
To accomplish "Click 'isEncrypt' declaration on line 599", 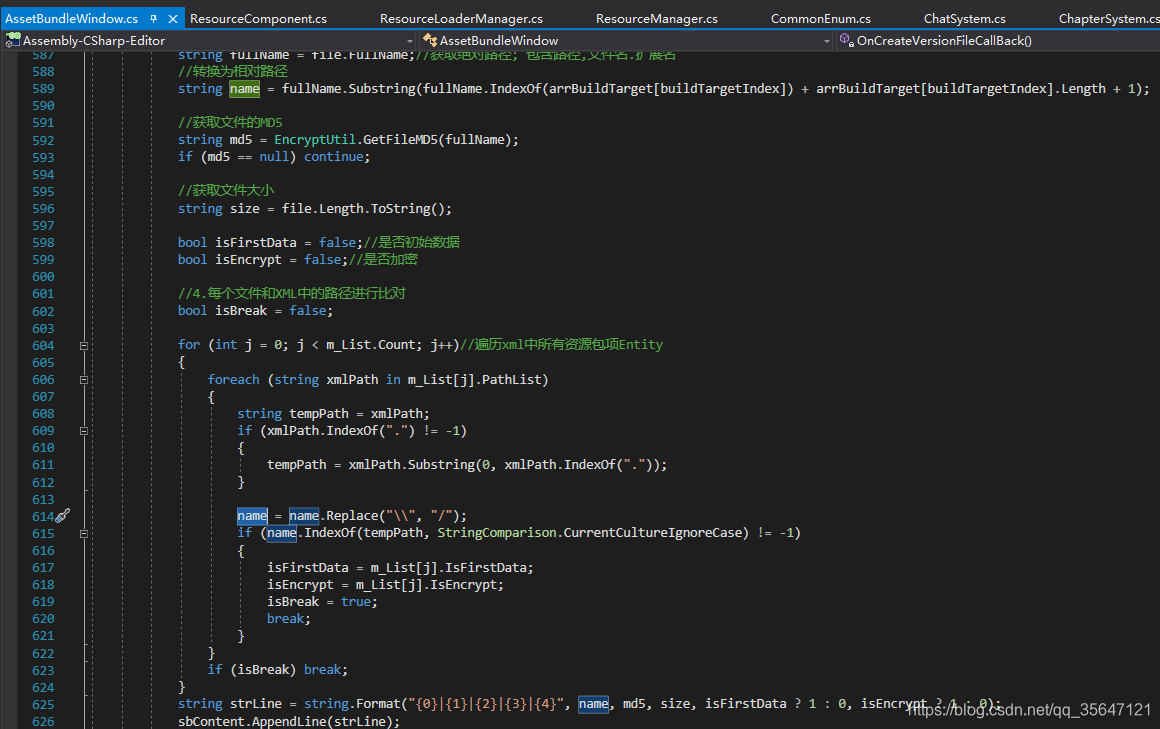I will [249, 260].
